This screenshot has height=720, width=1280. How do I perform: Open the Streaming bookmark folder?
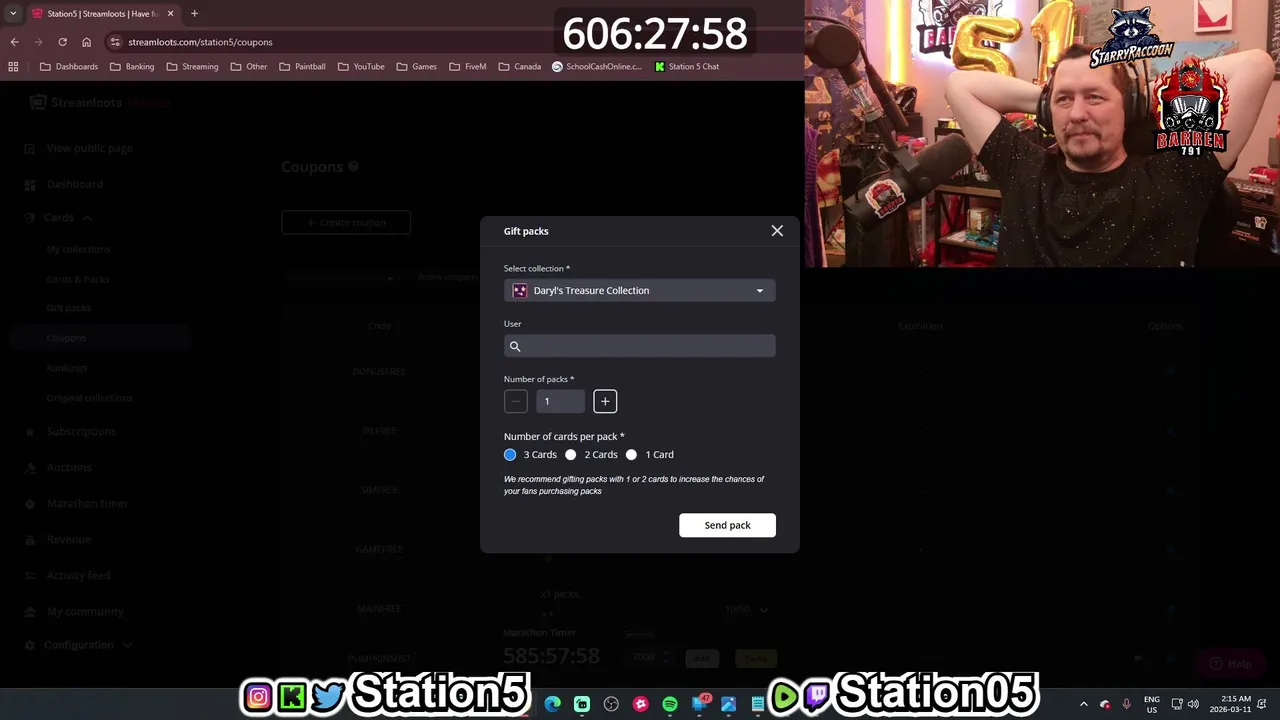(x=193, y=67)
